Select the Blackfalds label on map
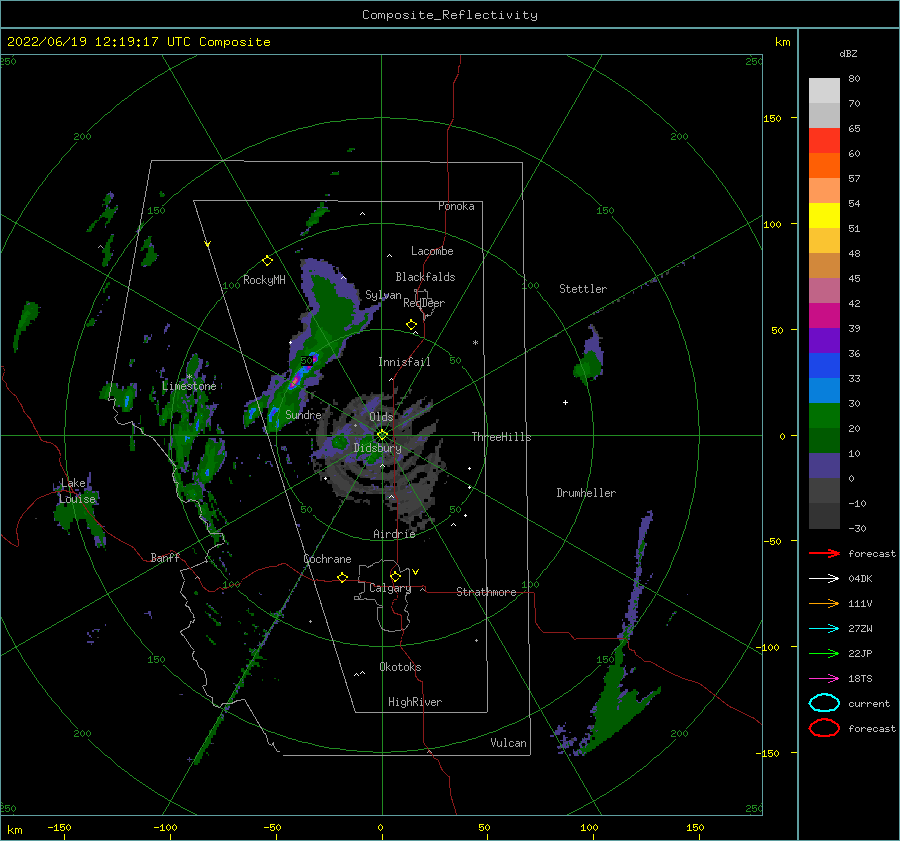Screen dimensions: 900x841 (x=425, y=277)
